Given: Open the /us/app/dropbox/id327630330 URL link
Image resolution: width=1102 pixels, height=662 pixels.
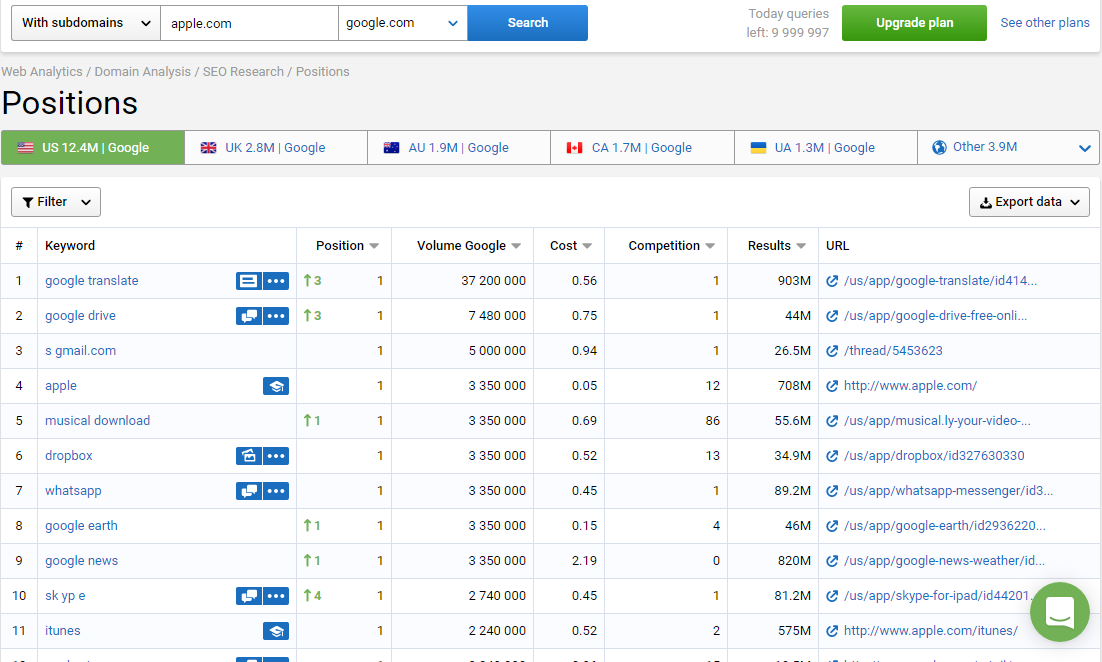Looking at the screenshot, I should click(934, 456).
